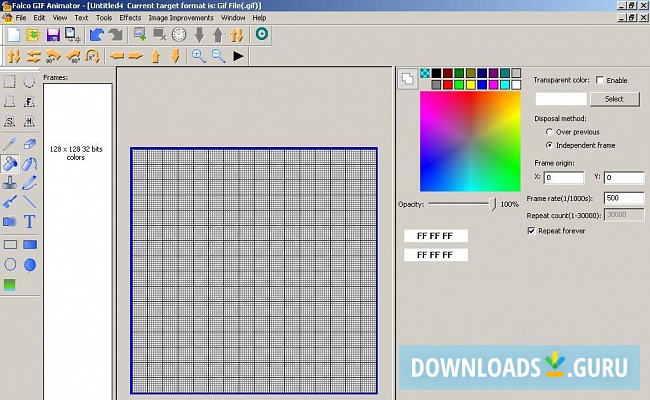This screenshot has width=650, height=400.
Task: Select the filled rectangle shape tool
Action: click(x=30, y=245)
